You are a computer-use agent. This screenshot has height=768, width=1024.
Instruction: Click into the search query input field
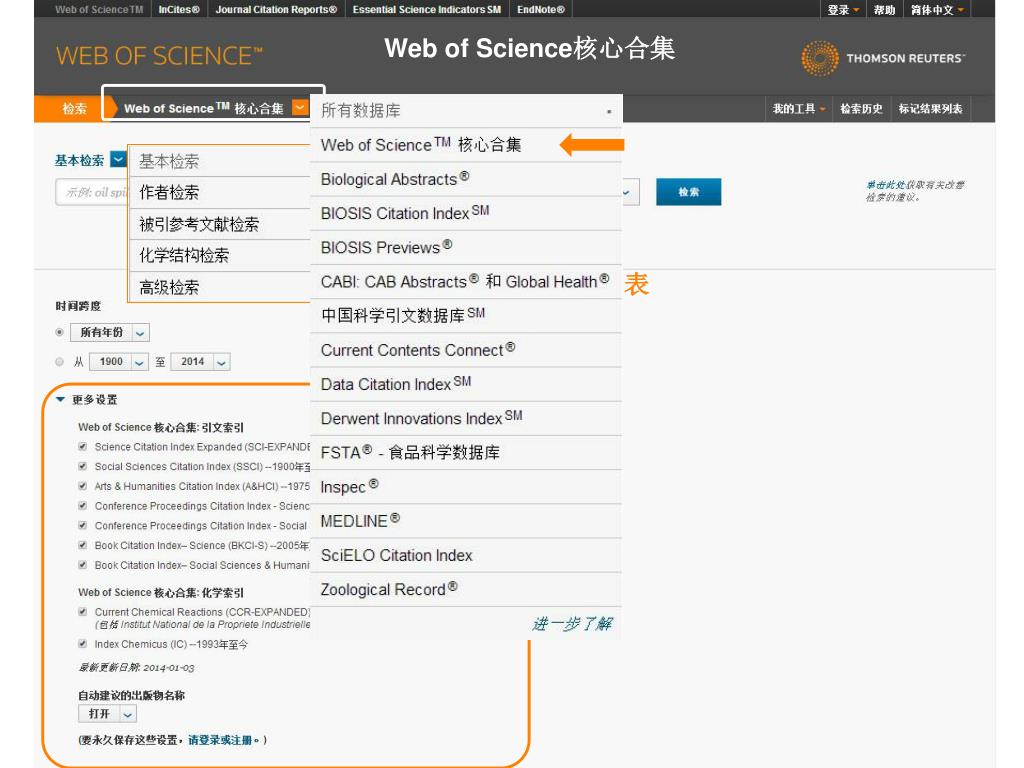pyautogui.click(x=91, y=193)
